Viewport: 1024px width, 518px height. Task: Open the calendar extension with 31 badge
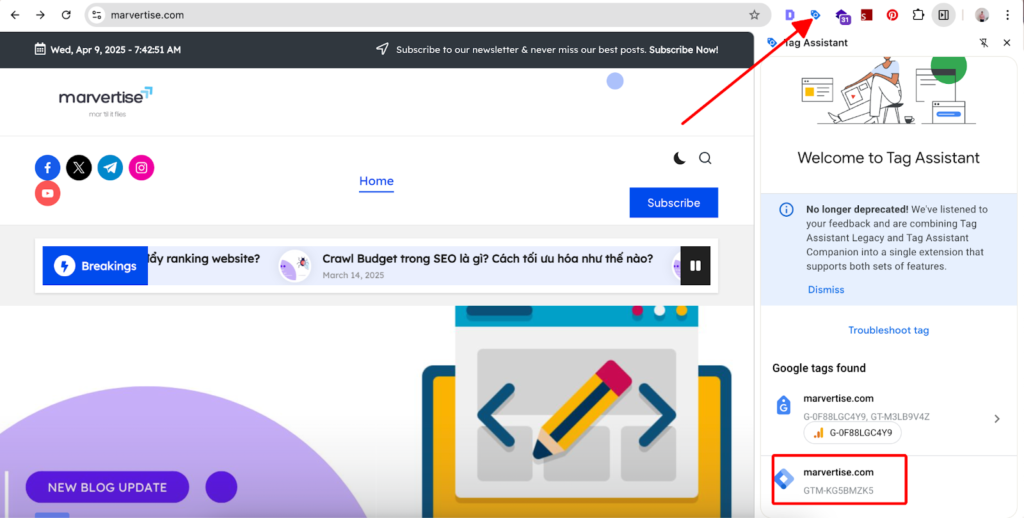tap(842, 16)
